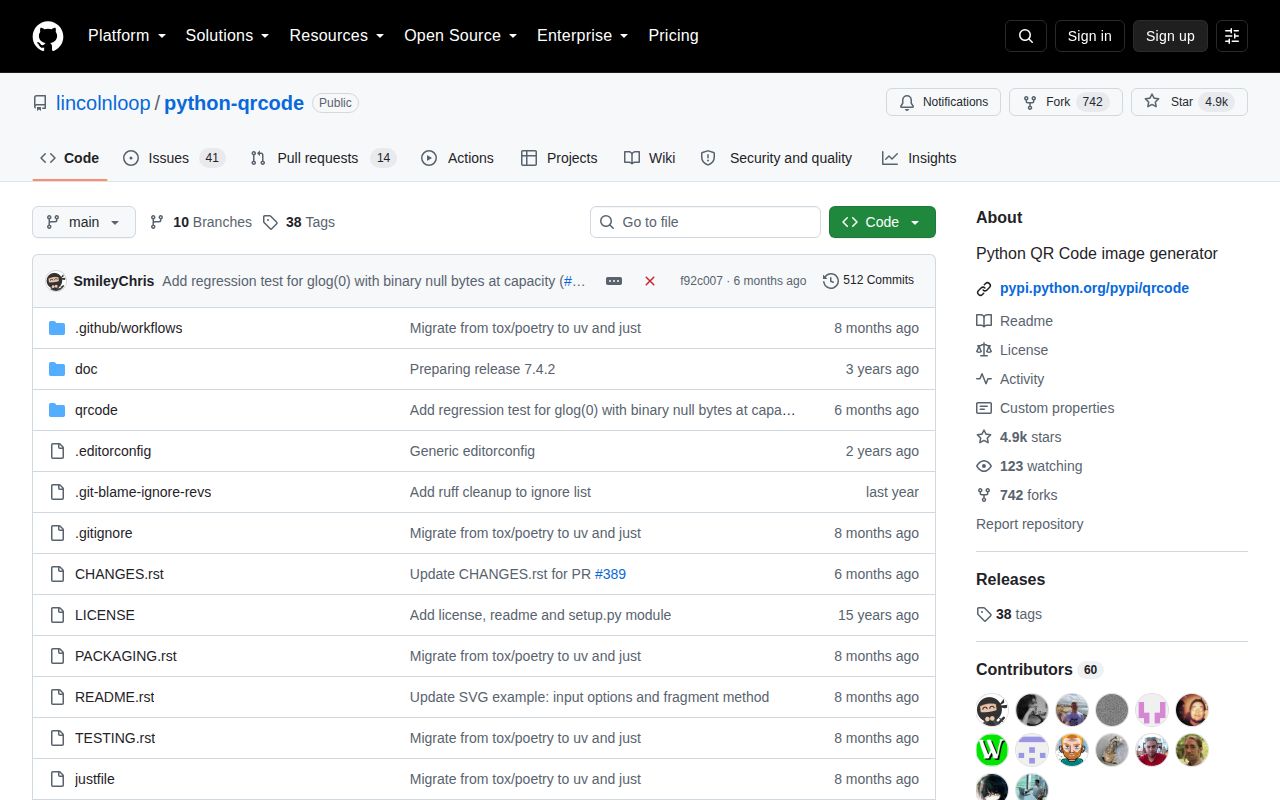
Task: Click the green W contributor avatar
Action: pos(992,750)
